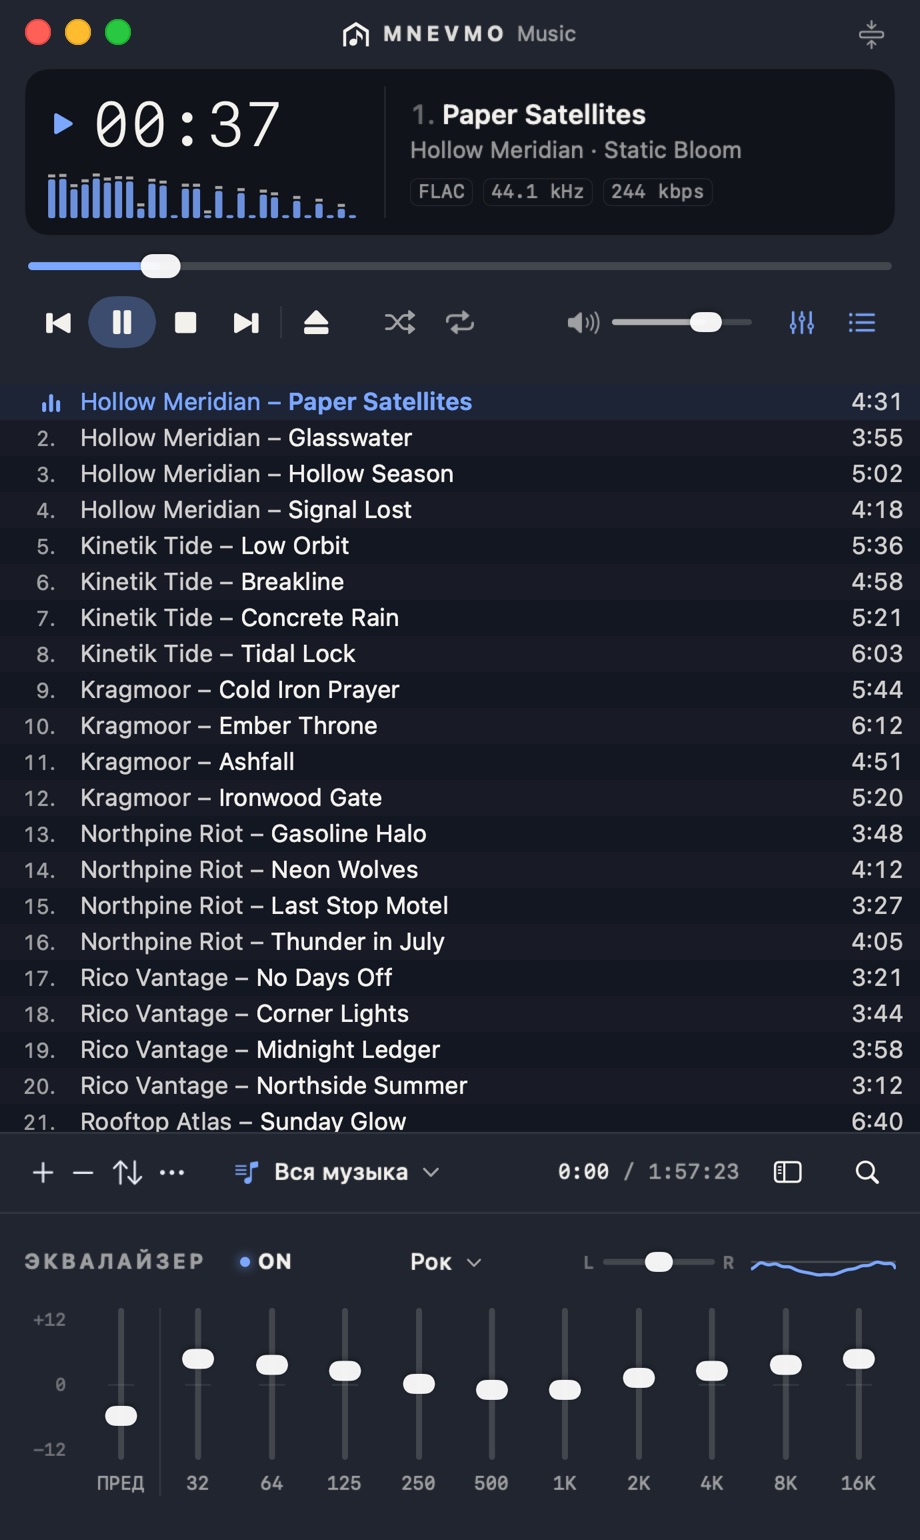Open the search magnifier icon
The image size is (920, 1540).
867,1172
